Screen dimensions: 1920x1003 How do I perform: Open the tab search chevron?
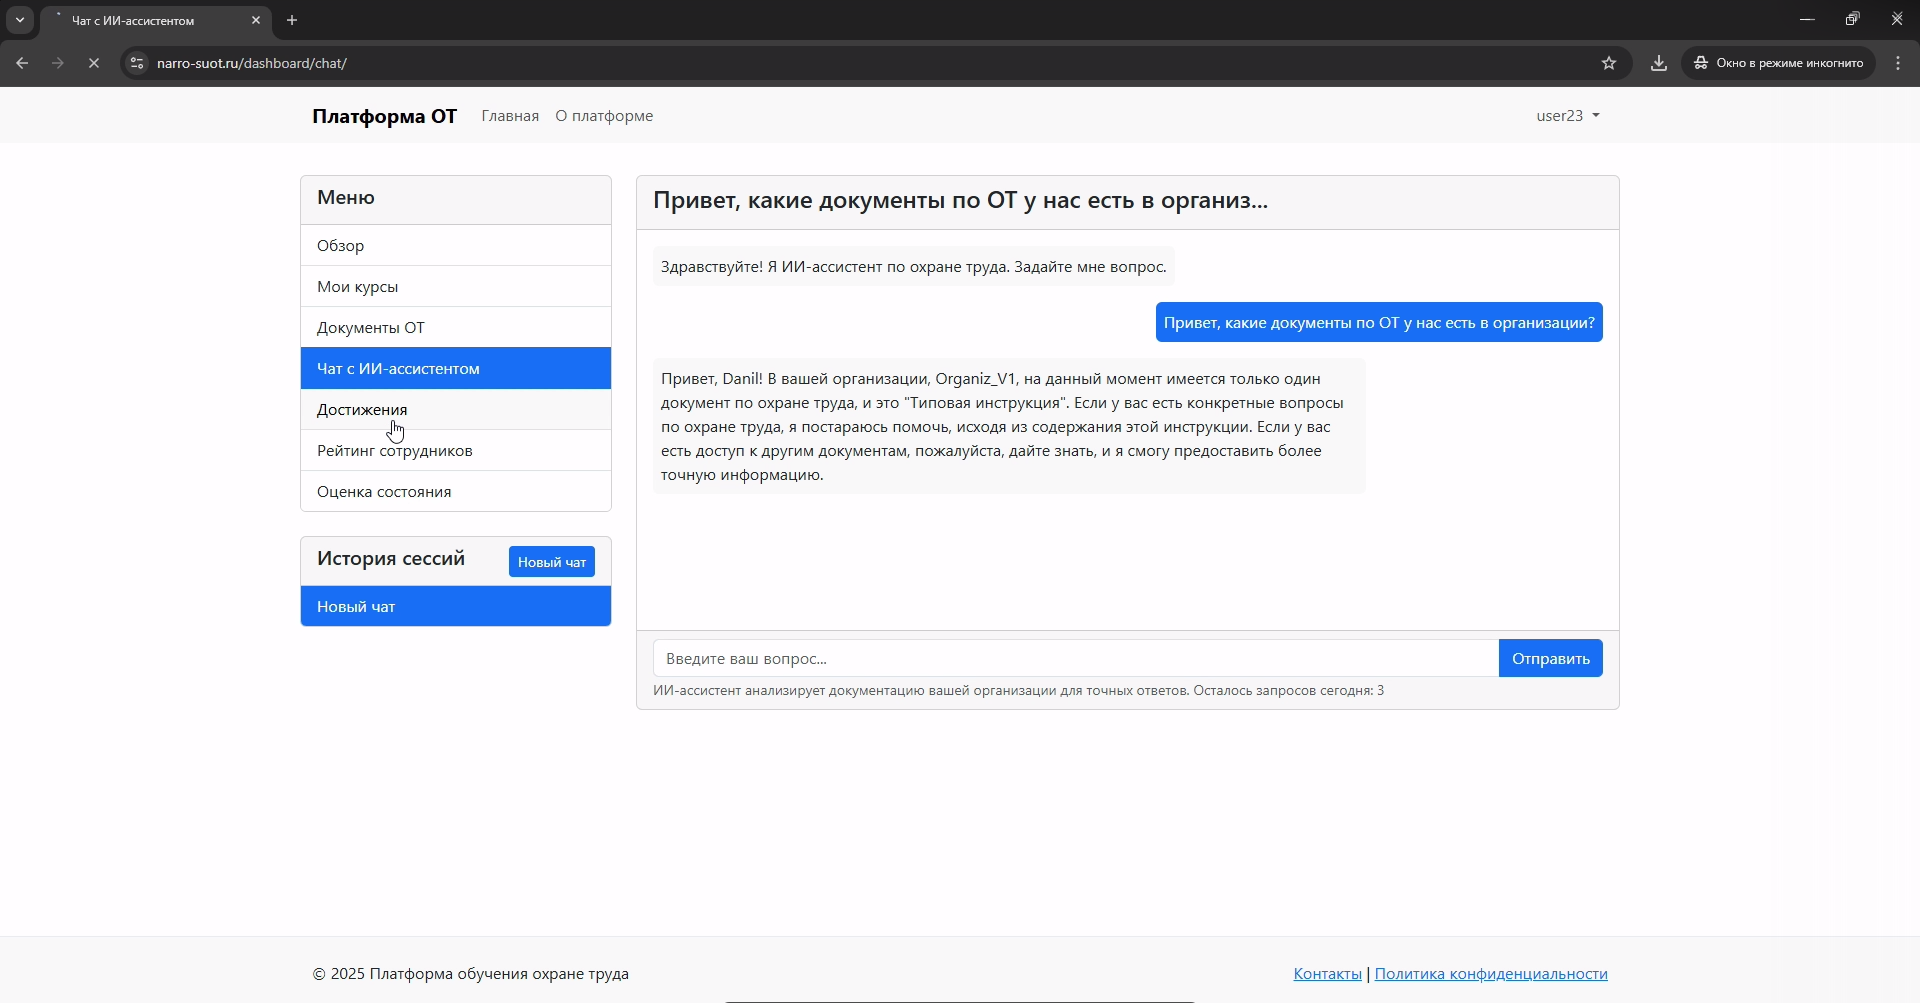pyautogui.click(x=20, y=20)
